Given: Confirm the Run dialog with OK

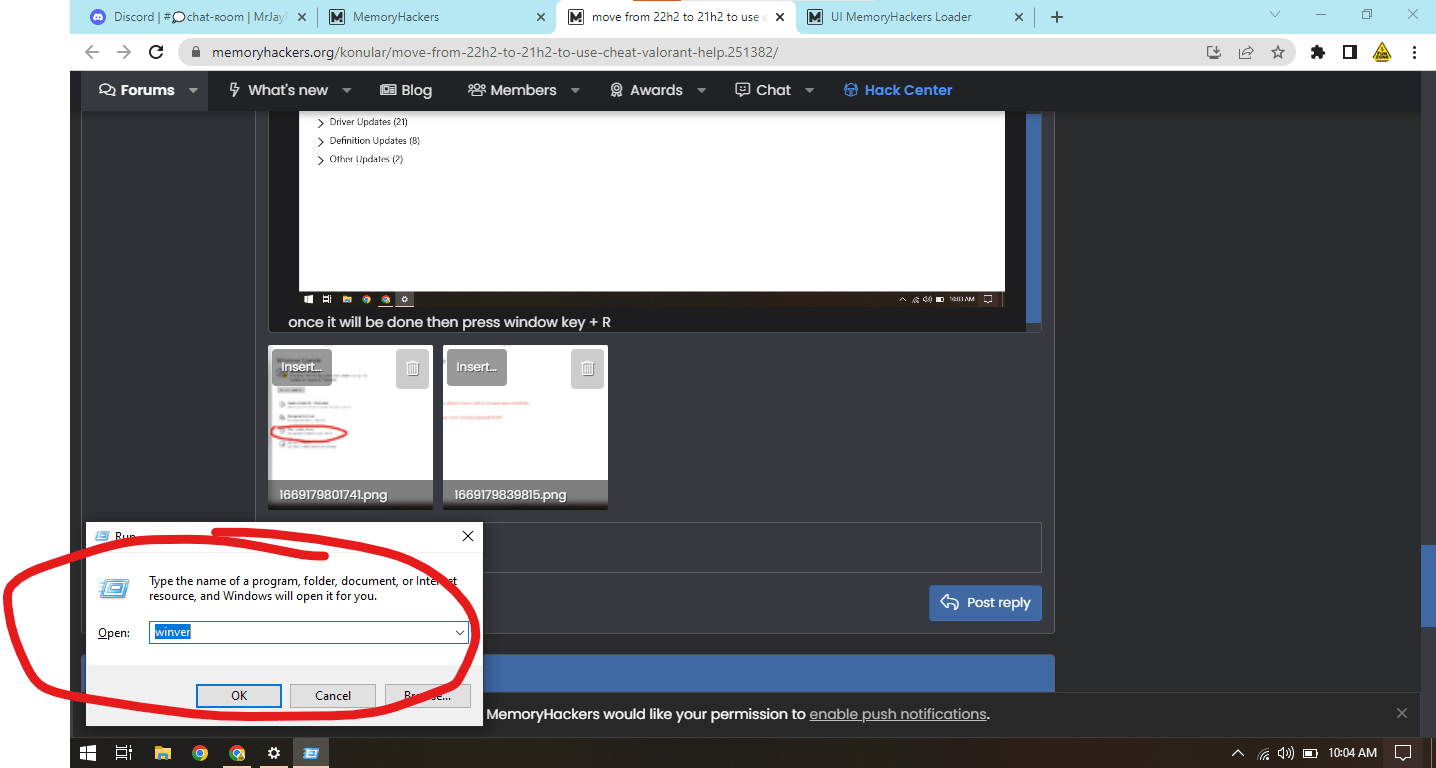Looking at the screenshot, I should pyautogui.click(x=239, y=696).
